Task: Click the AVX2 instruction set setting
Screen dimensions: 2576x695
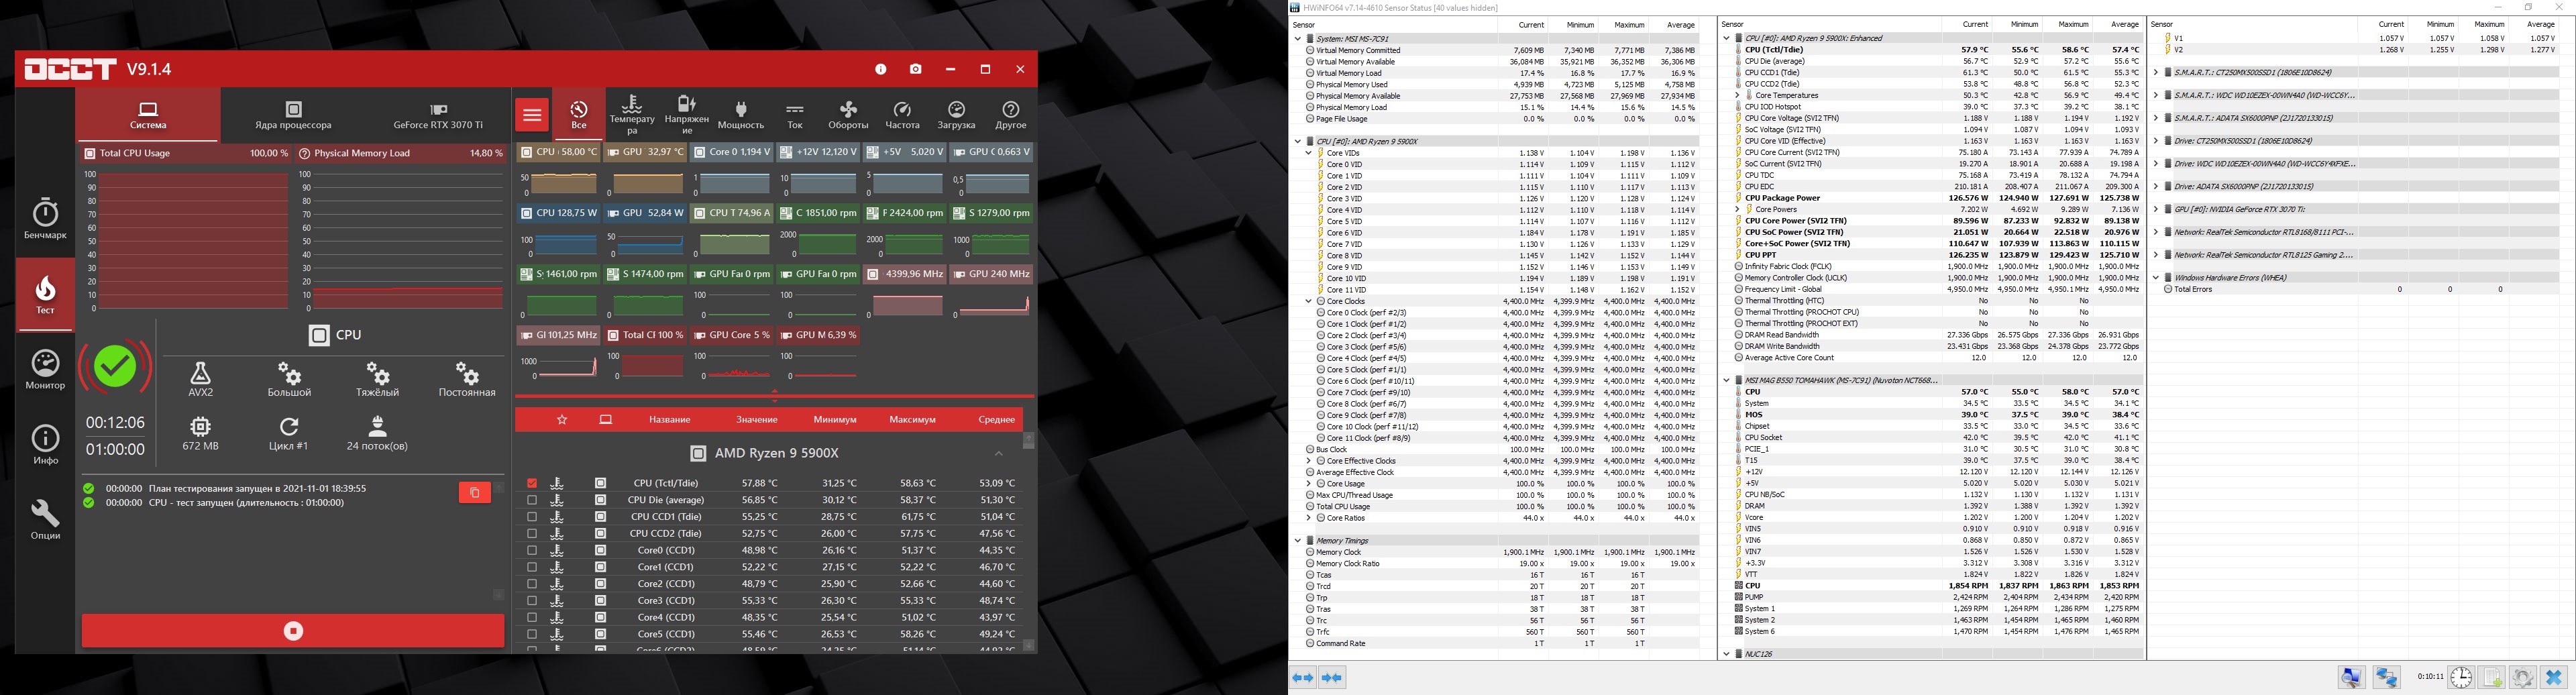Action: point(201,379)
